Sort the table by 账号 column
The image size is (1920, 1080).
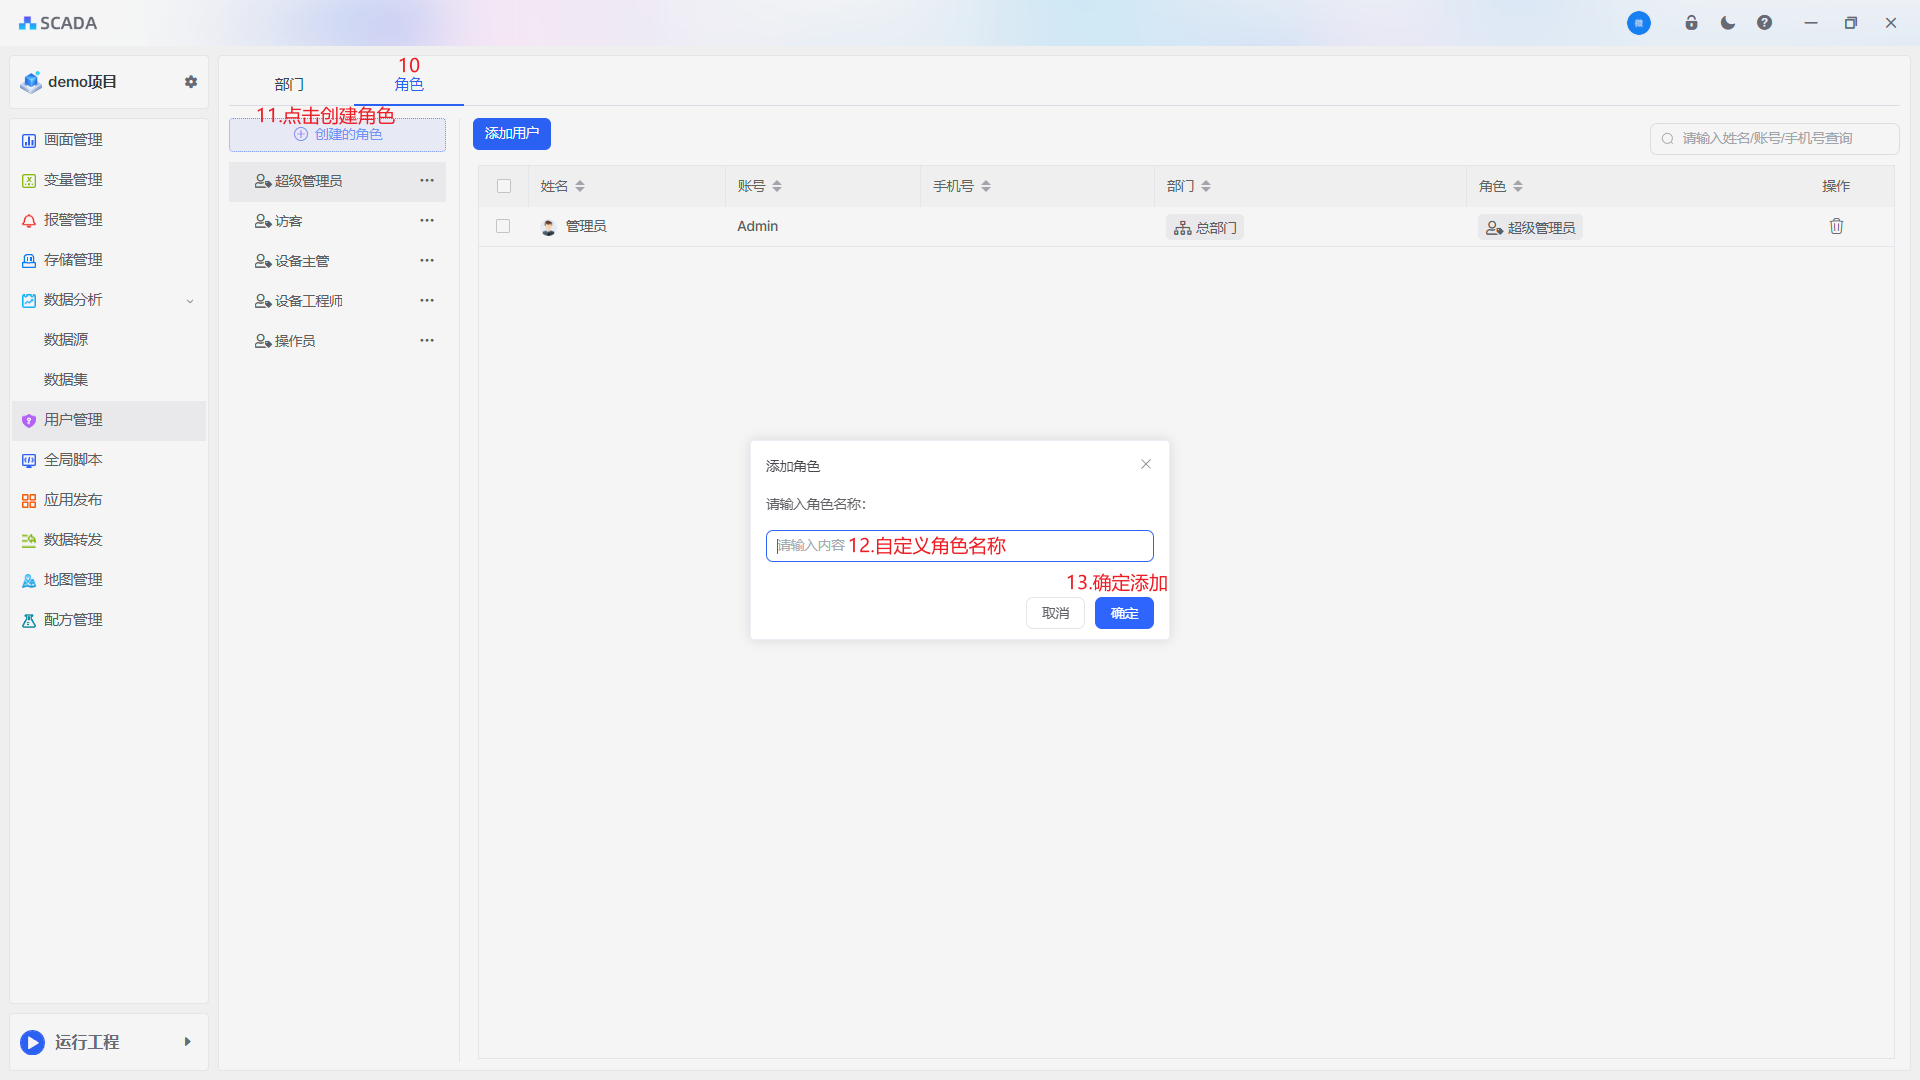tap(777, 187)
